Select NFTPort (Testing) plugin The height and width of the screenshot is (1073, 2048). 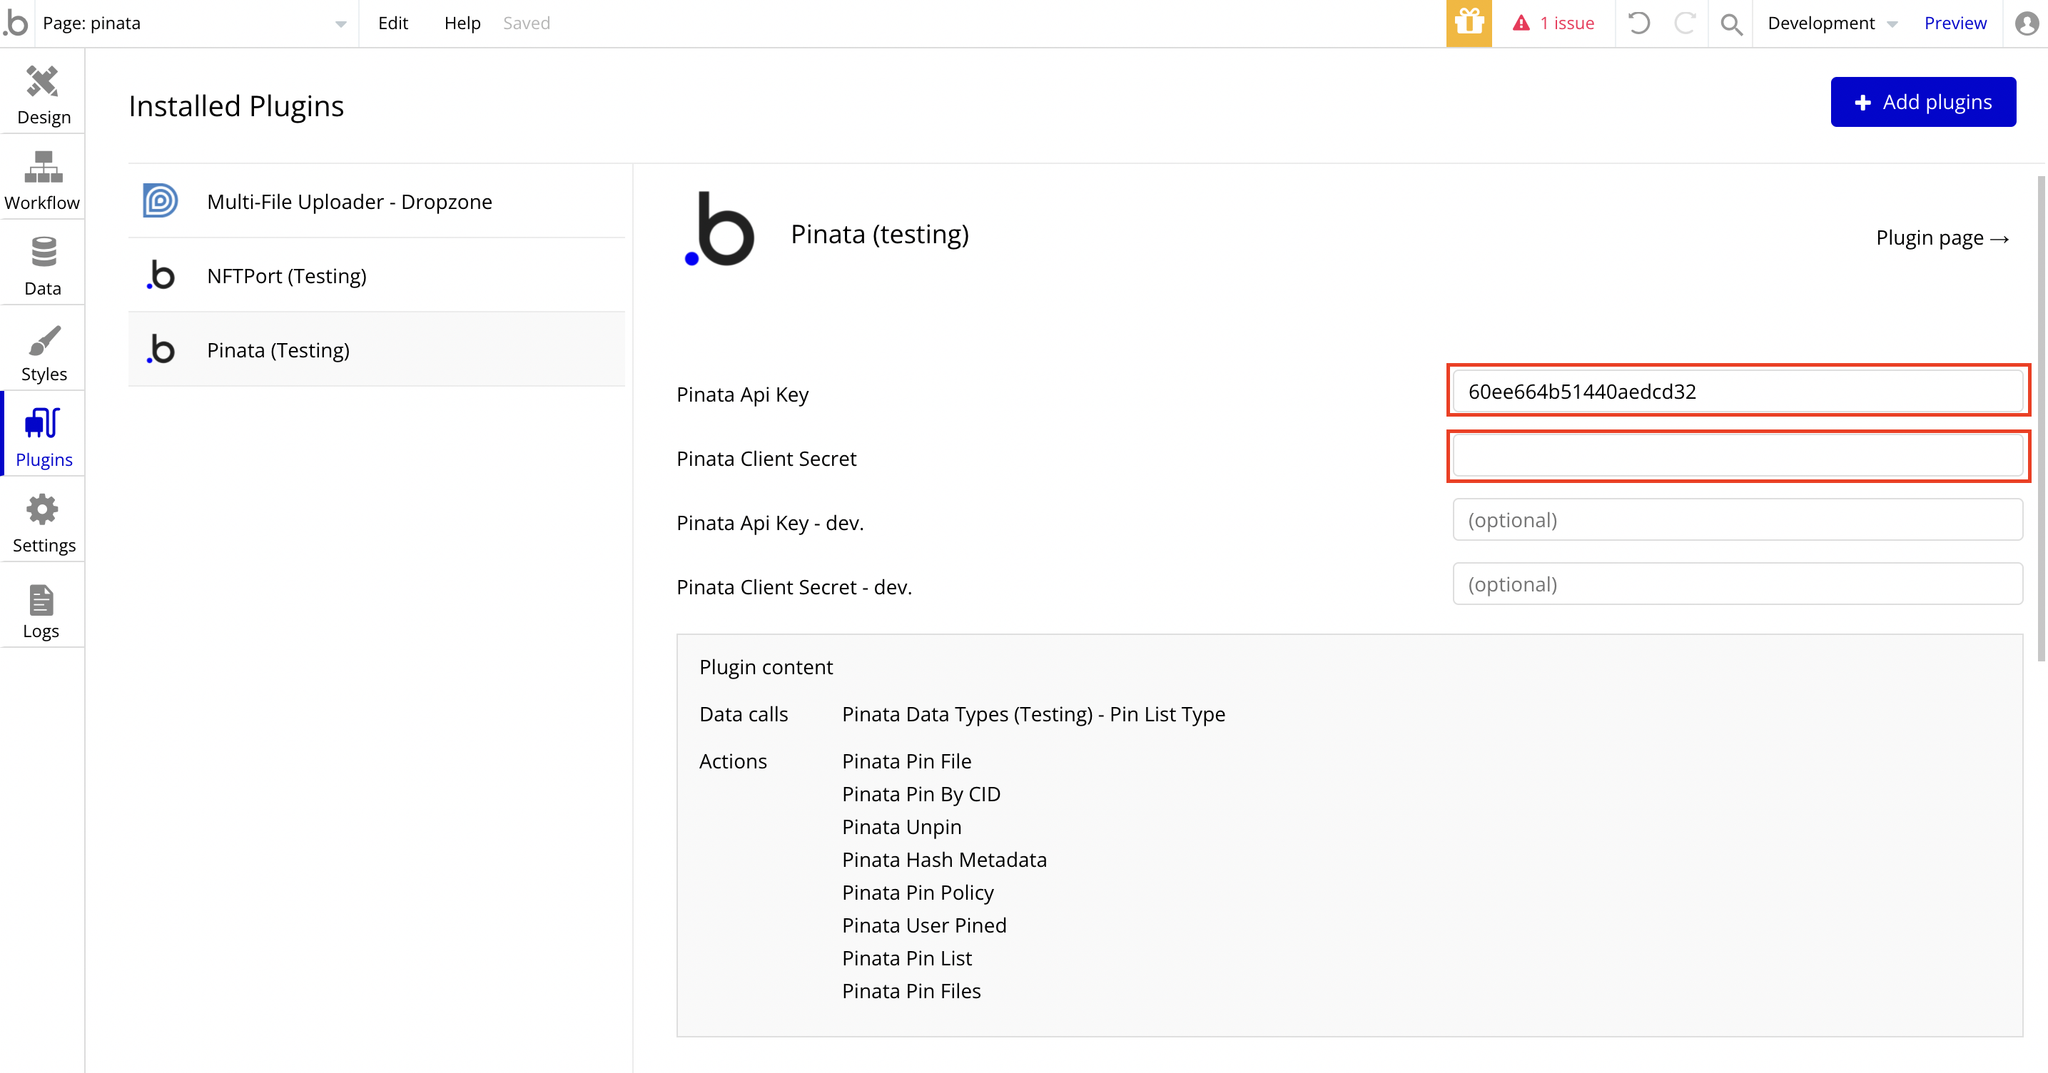point(376,275)
